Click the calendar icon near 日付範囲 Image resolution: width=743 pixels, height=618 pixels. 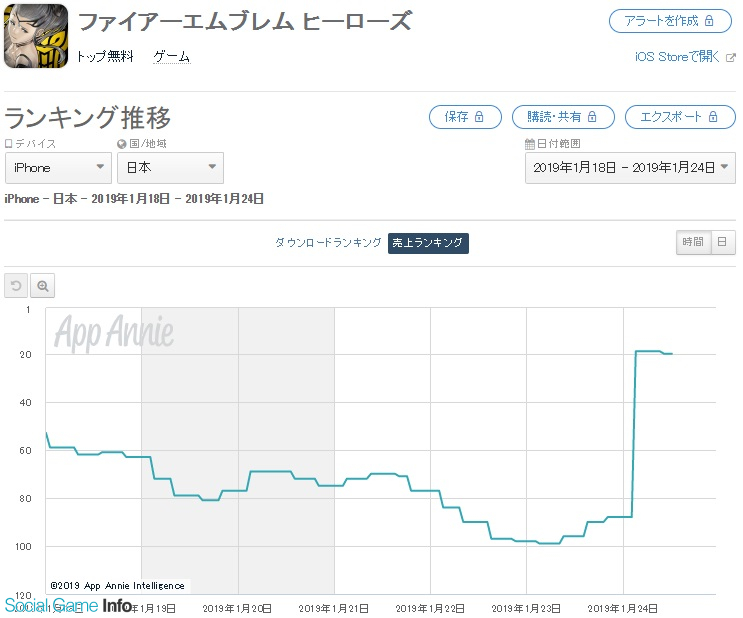pos(530,144)
